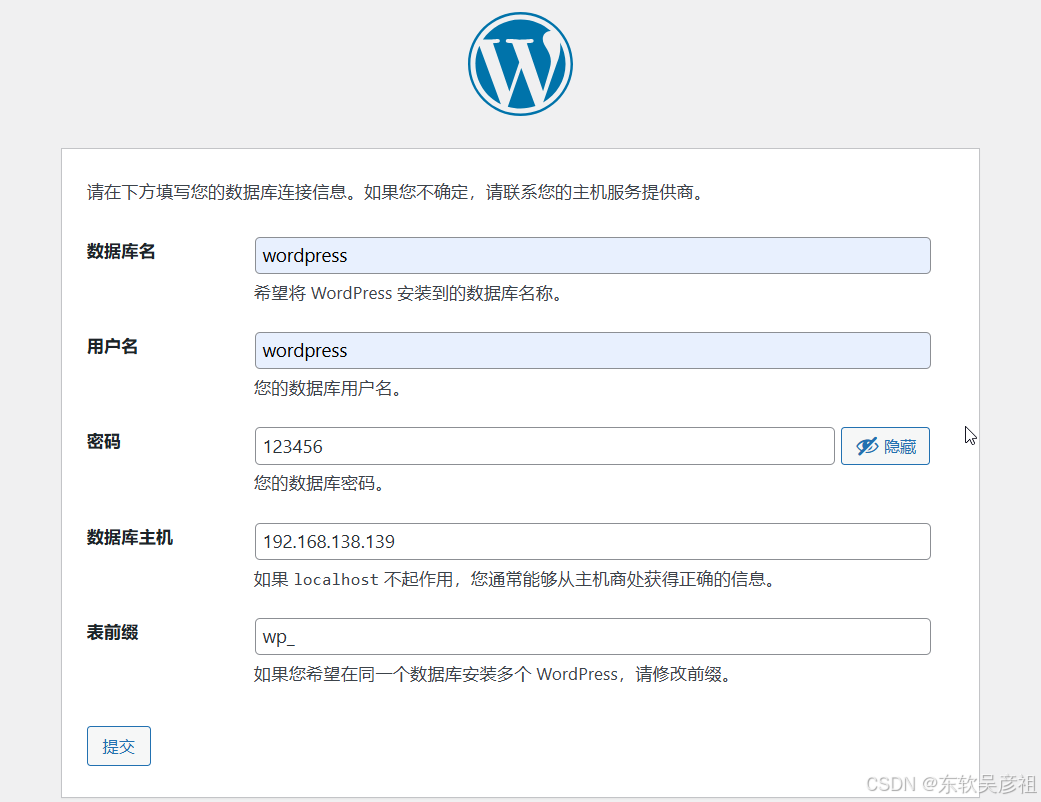Click the 用户名 label
The width and height of the screenshot is (1041, 802).
click(112, 347)
